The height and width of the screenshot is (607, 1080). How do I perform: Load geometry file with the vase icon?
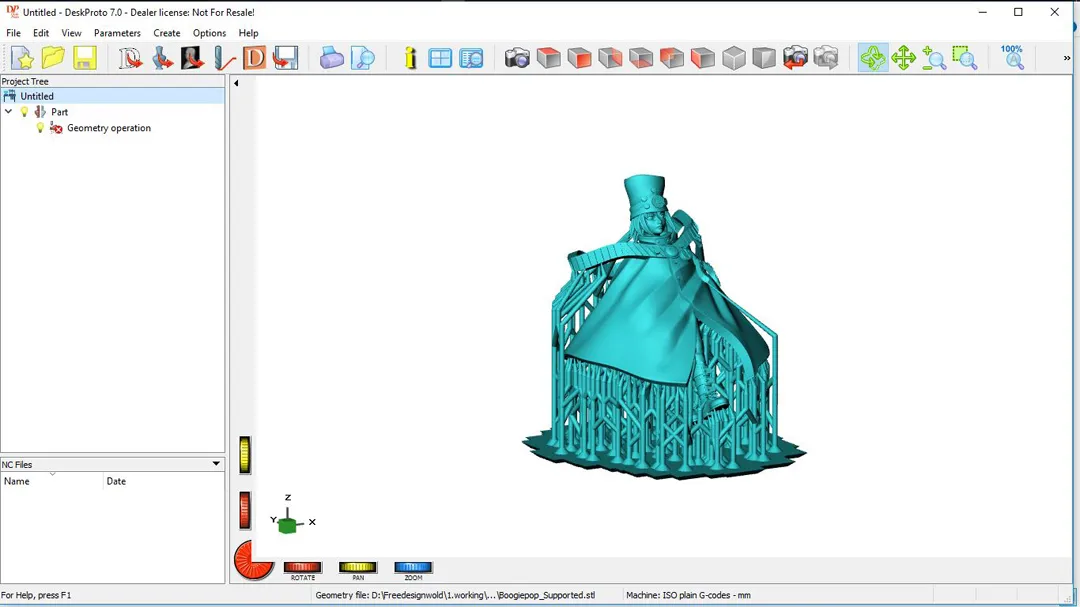162,58
